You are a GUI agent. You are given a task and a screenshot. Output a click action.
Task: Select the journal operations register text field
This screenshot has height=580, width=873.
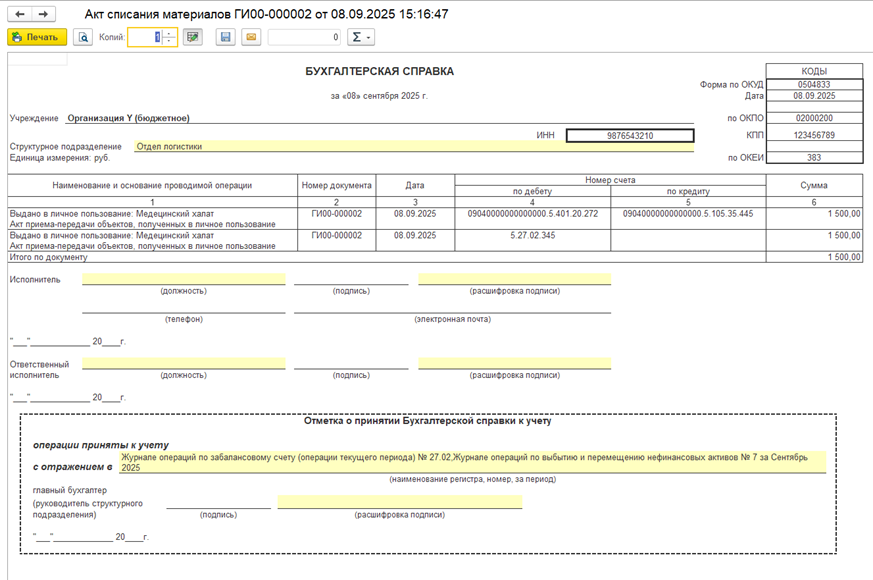coord(473,462)
